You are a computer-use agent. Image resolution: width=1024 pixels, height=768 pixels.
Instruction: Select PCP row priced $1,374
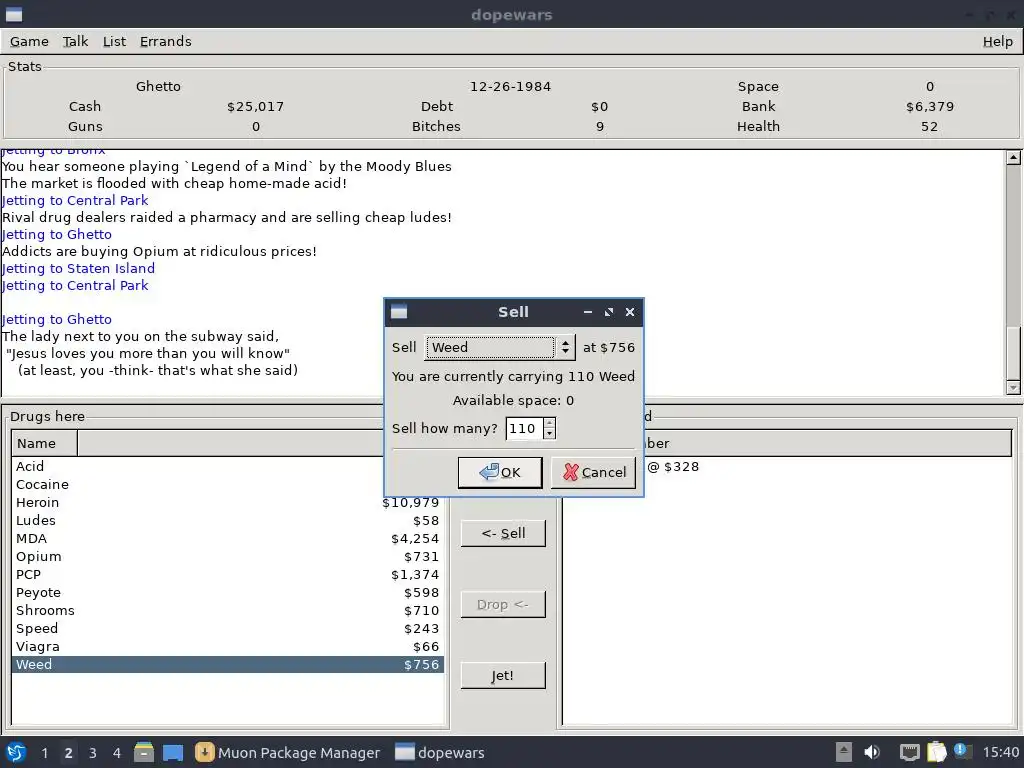coord(228,574)
